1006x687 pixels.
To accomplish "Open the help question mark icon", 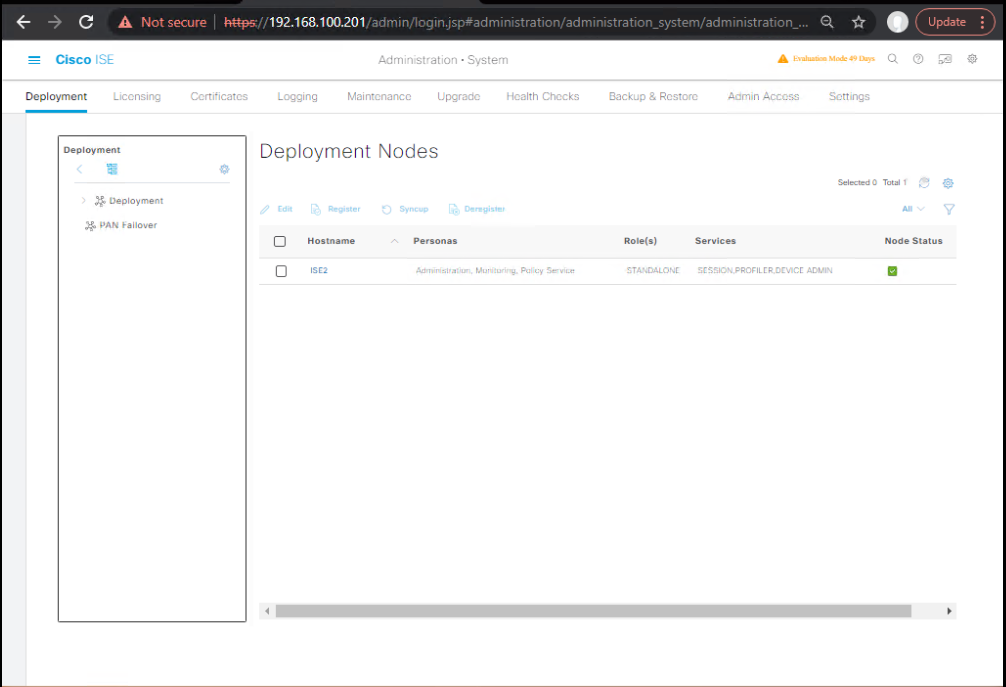I will click(918, 59).
